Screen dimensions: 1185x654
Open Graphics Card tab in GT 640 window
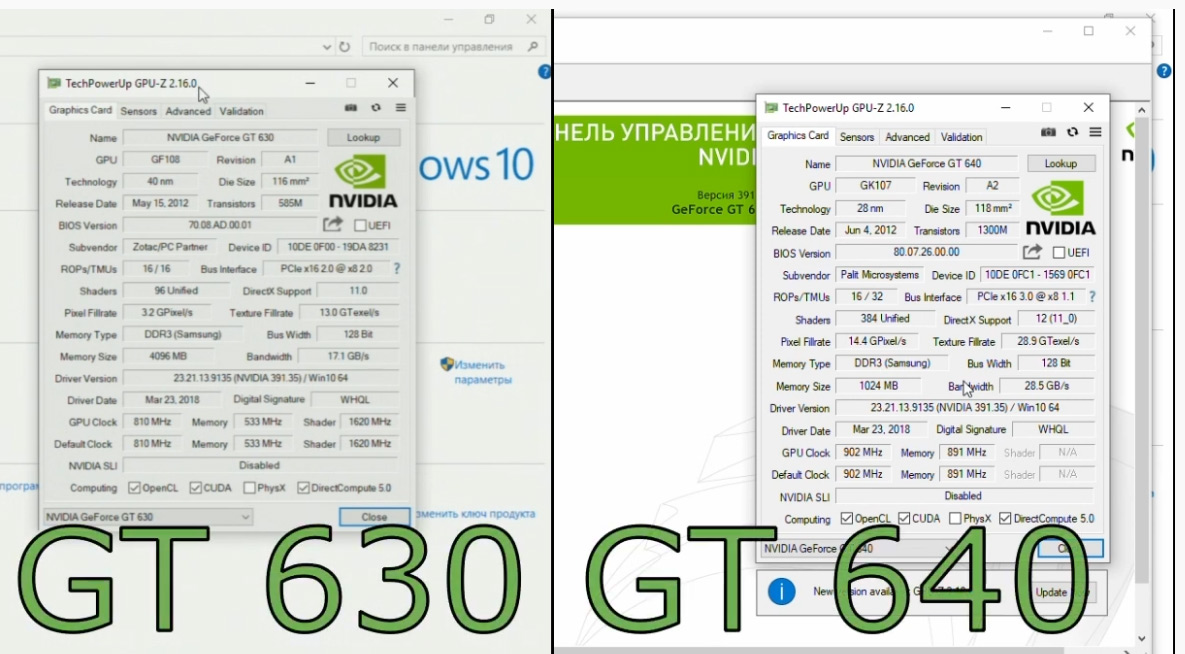click(797, 135)
